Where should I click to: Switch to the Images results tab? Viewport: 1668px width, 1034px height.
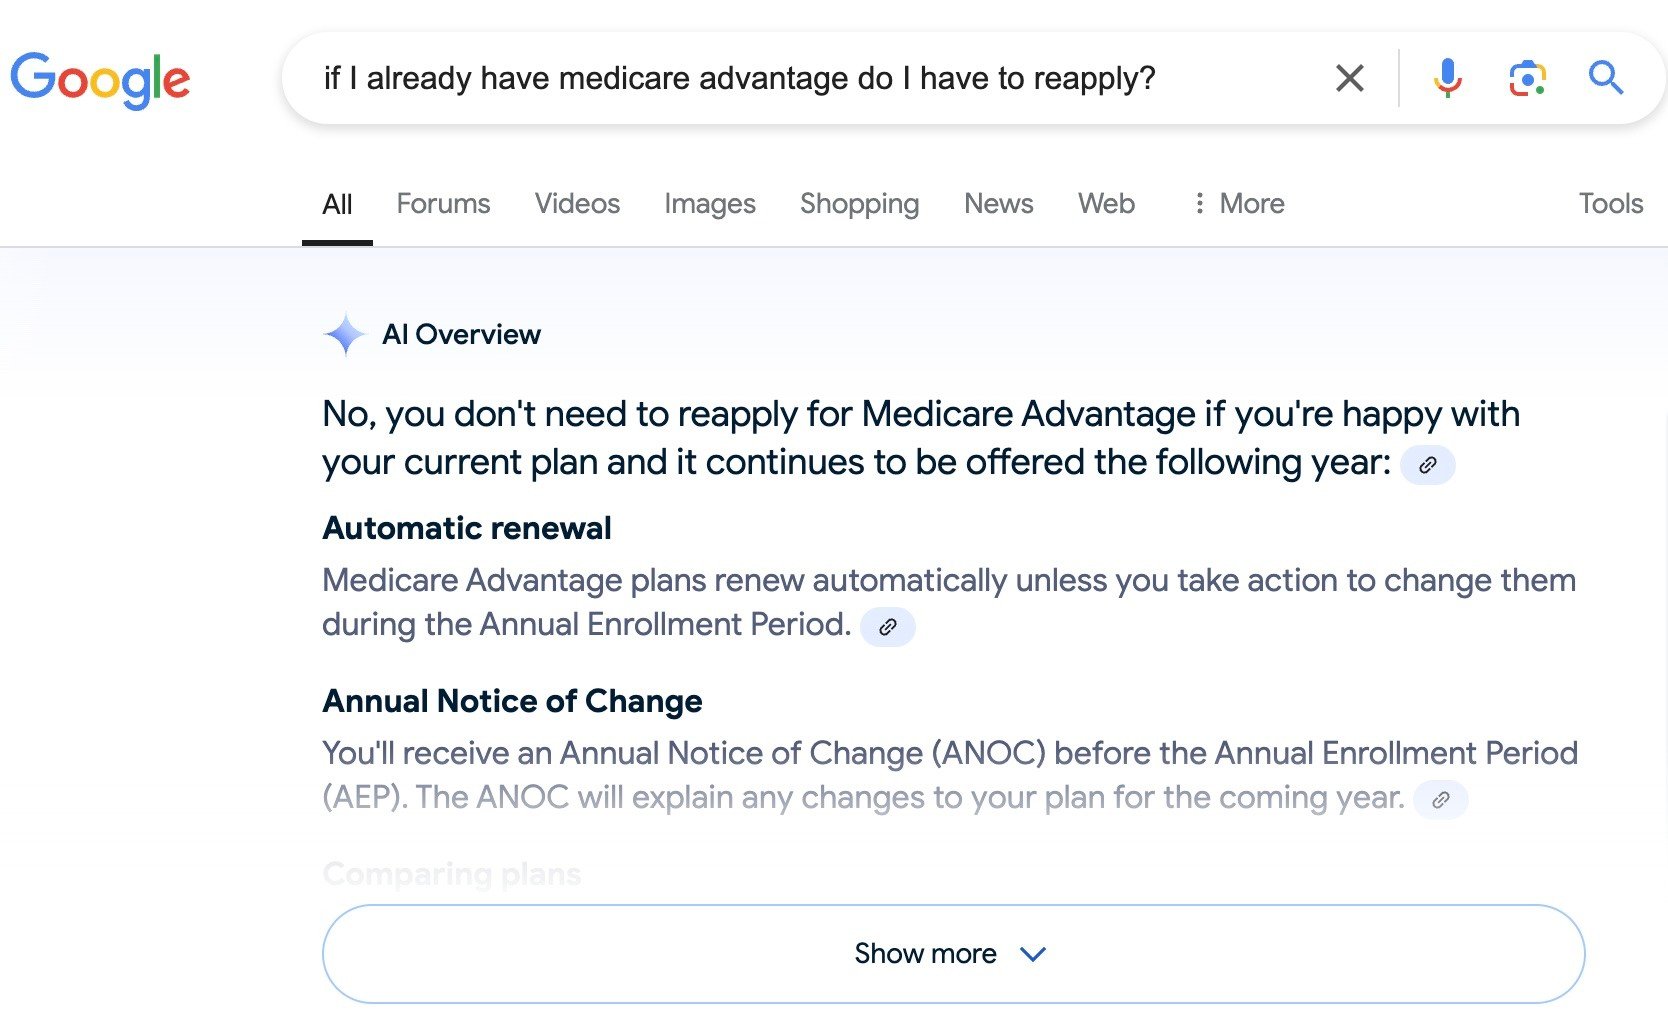(709, 204)
